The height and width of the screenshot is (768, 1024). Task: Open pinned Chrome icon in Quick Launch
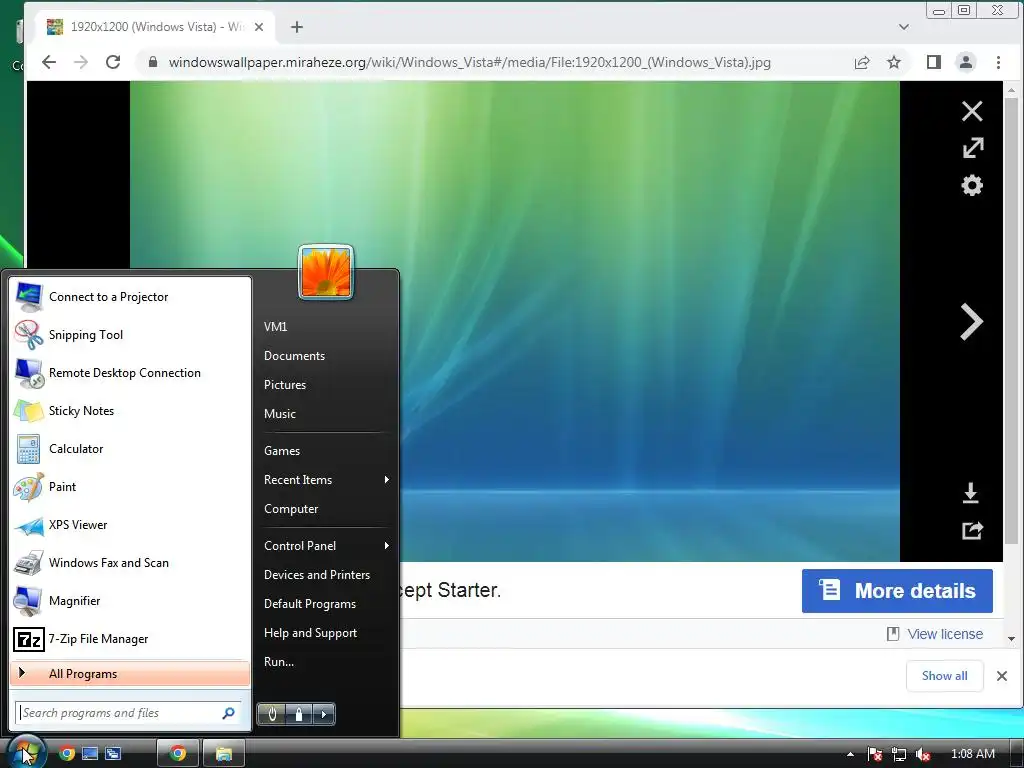coord(67,754)
